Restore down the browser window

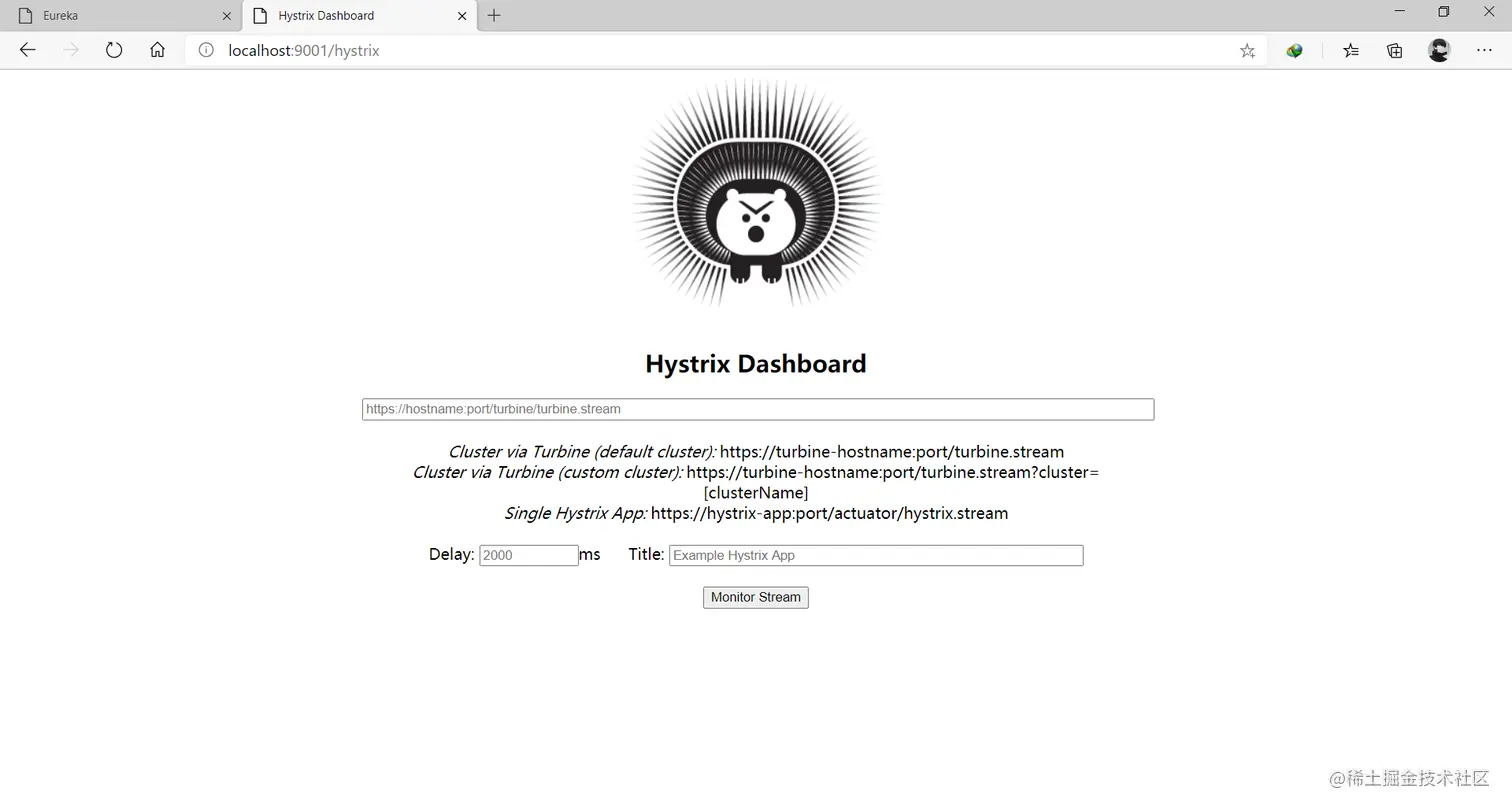1443,12
